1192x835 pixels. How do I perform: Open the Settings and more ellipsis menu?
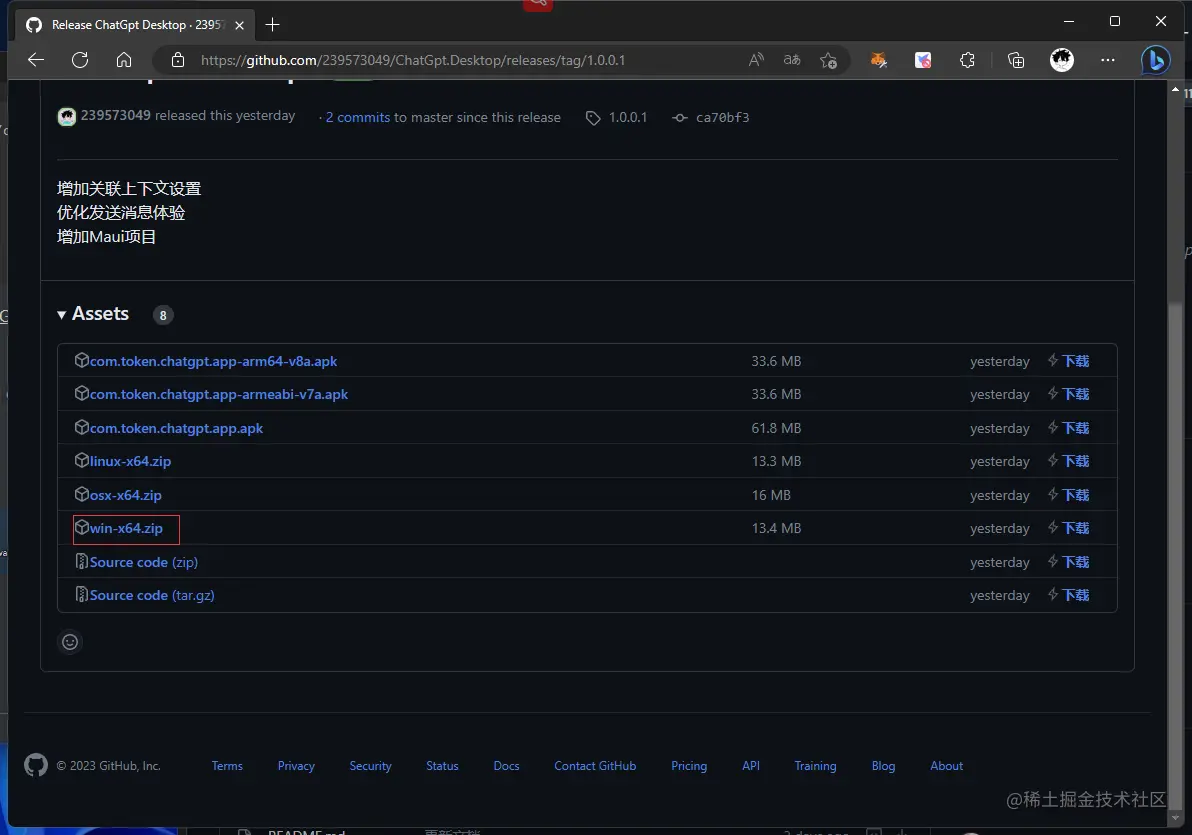1108,60
